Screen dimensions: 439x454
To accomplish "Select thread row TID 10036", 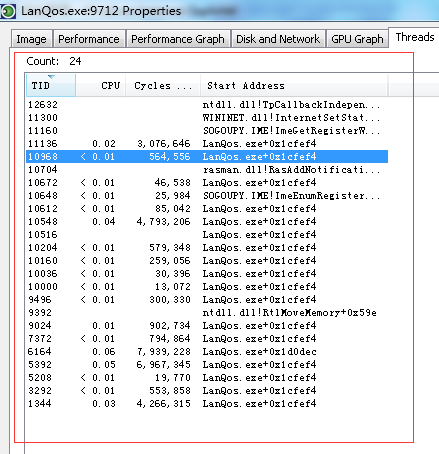I will (207, 274).
